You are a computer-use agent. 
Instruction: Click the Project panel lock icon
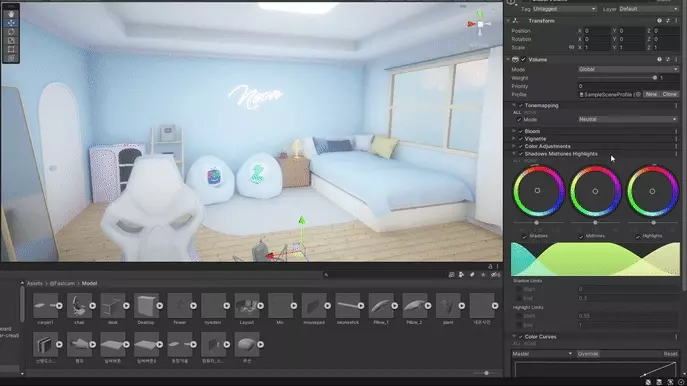coord(490,266)
